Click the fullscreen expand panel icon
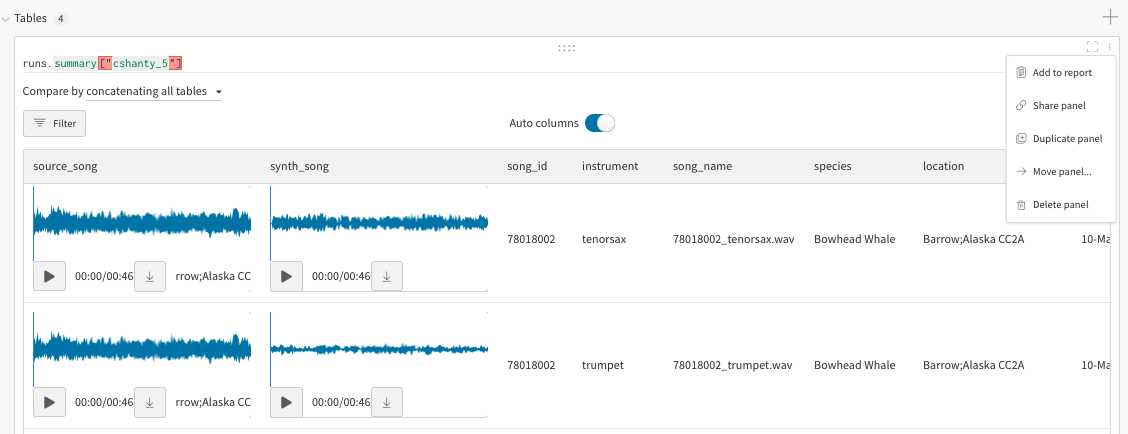The width and height of the screenshot is (1128, 434). 1092,46
